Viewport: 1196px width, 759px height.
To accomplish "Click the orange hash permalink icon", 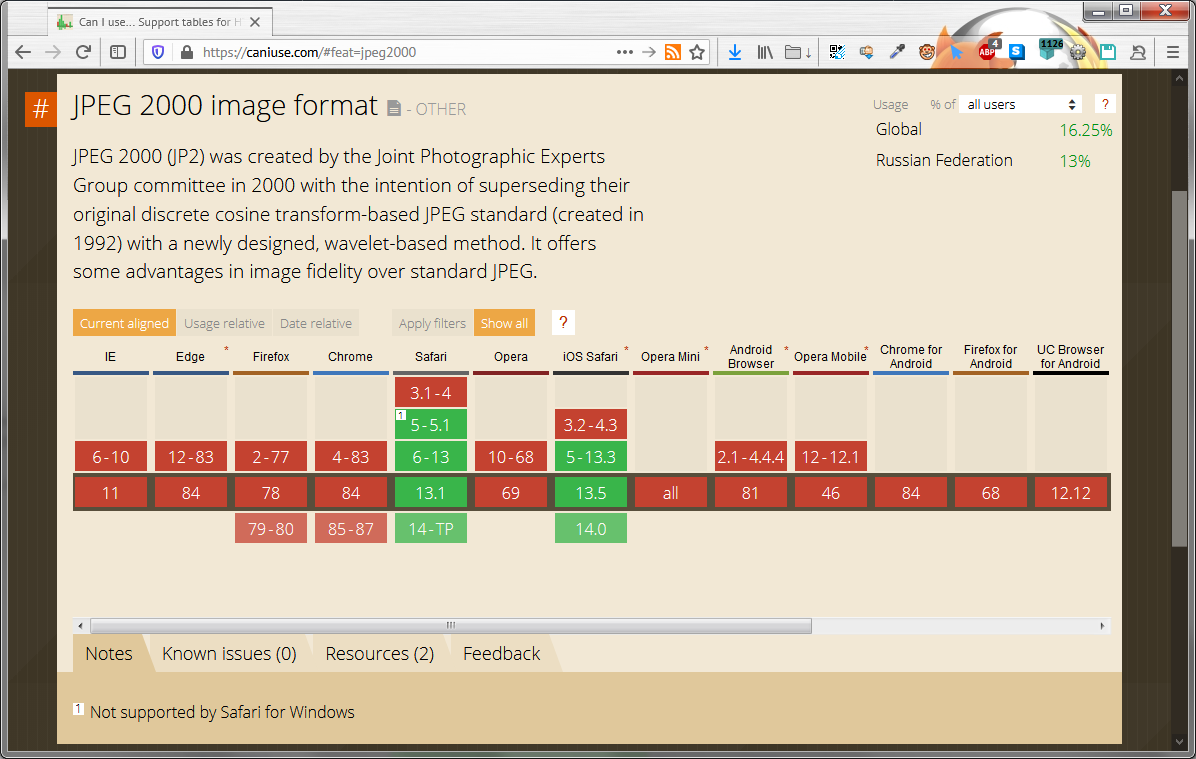I will [x=40, y=109].
